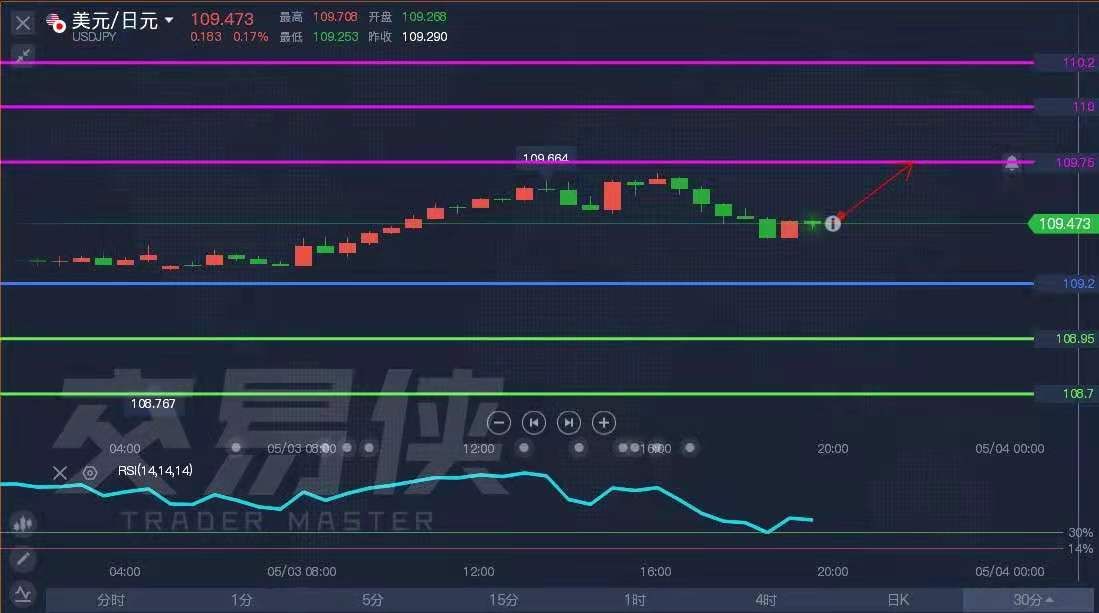The width and height of the screenshot is (1099, 613).
Task: Zoom in using the plus icon
Action: [603, 422]
